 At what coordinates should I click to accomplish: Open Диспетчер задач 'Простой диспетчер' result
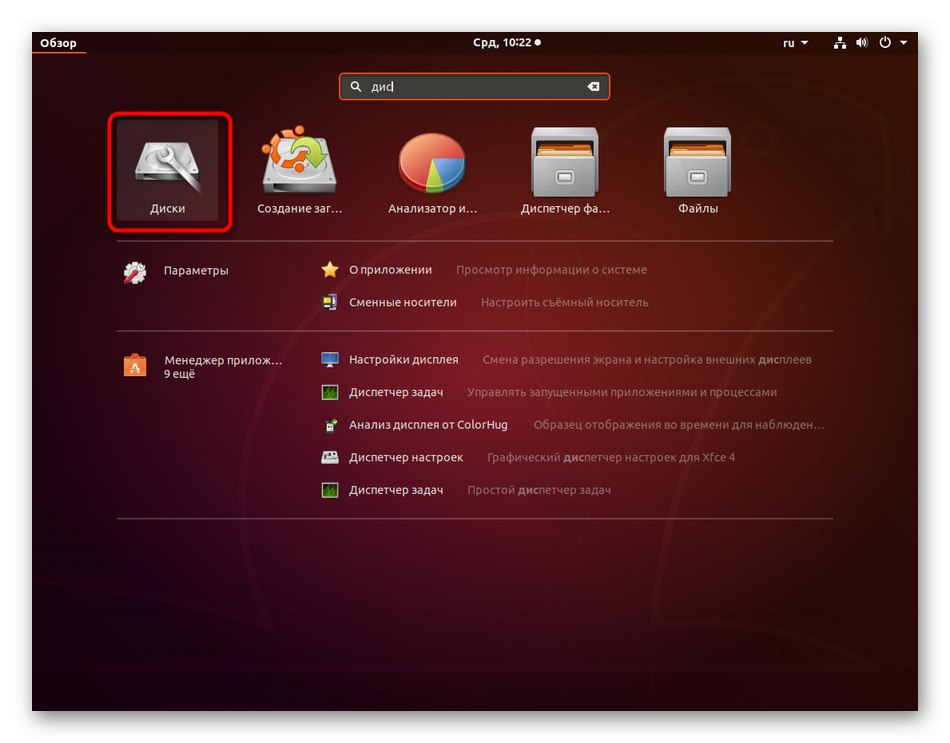396,490
